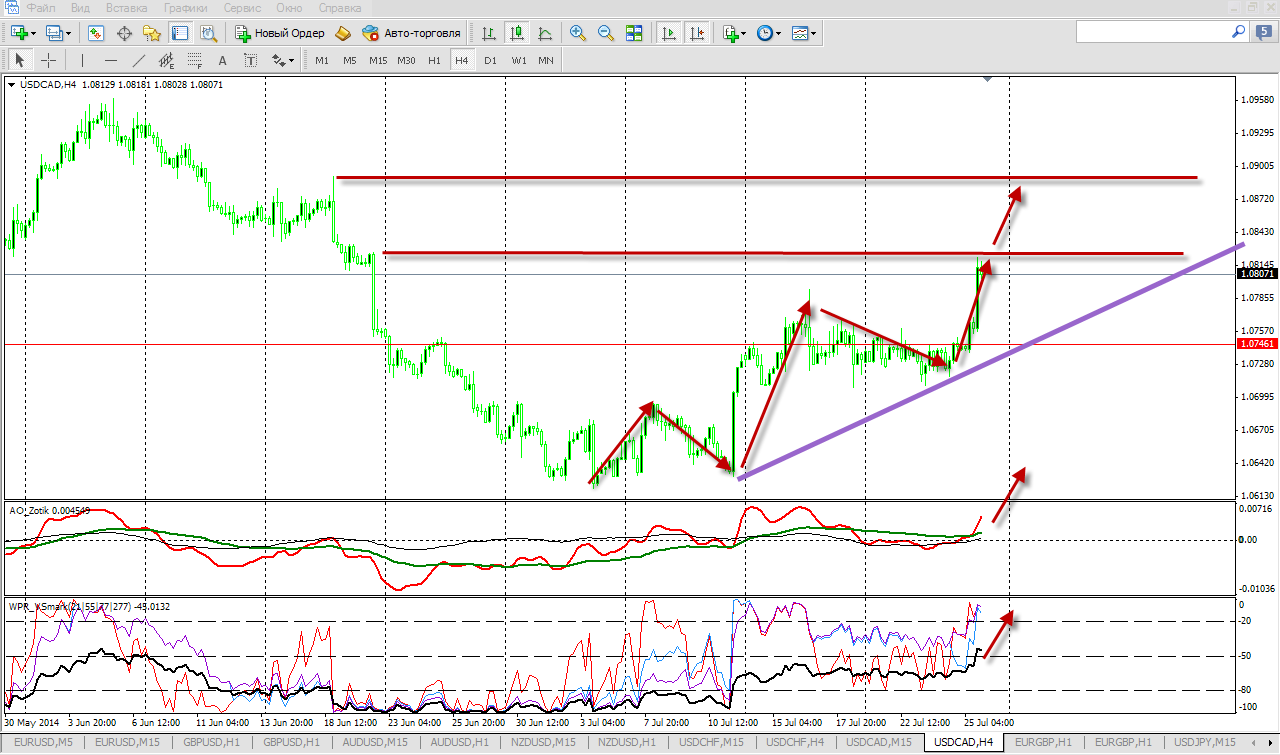Click the search input field
1280x755 pixels.
click(1150, 32)
